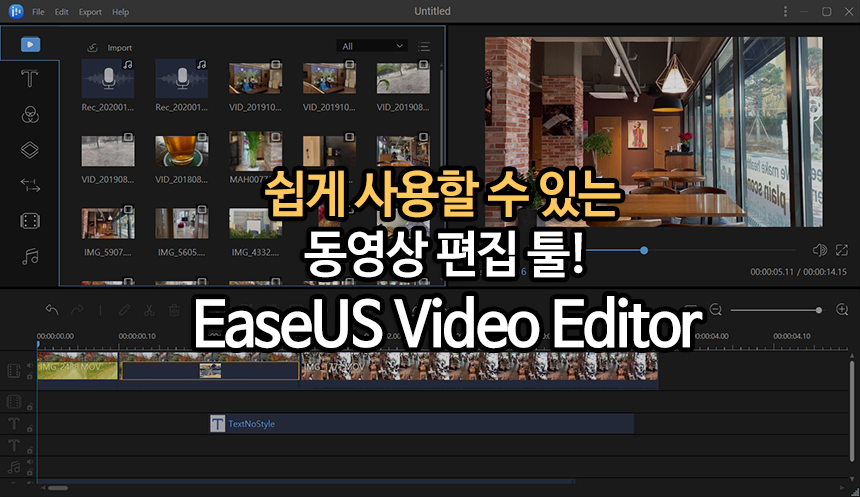
Task: Select the VID_201808... beer glass thumbnail
Action: tap(182, 150)
